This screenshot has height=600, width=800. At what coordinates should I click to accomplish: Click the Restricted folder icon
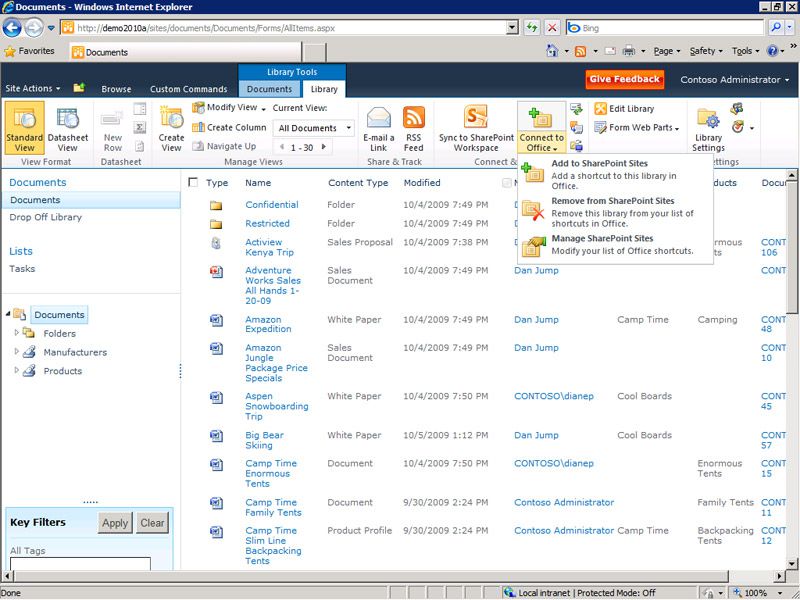click(216, 224)
